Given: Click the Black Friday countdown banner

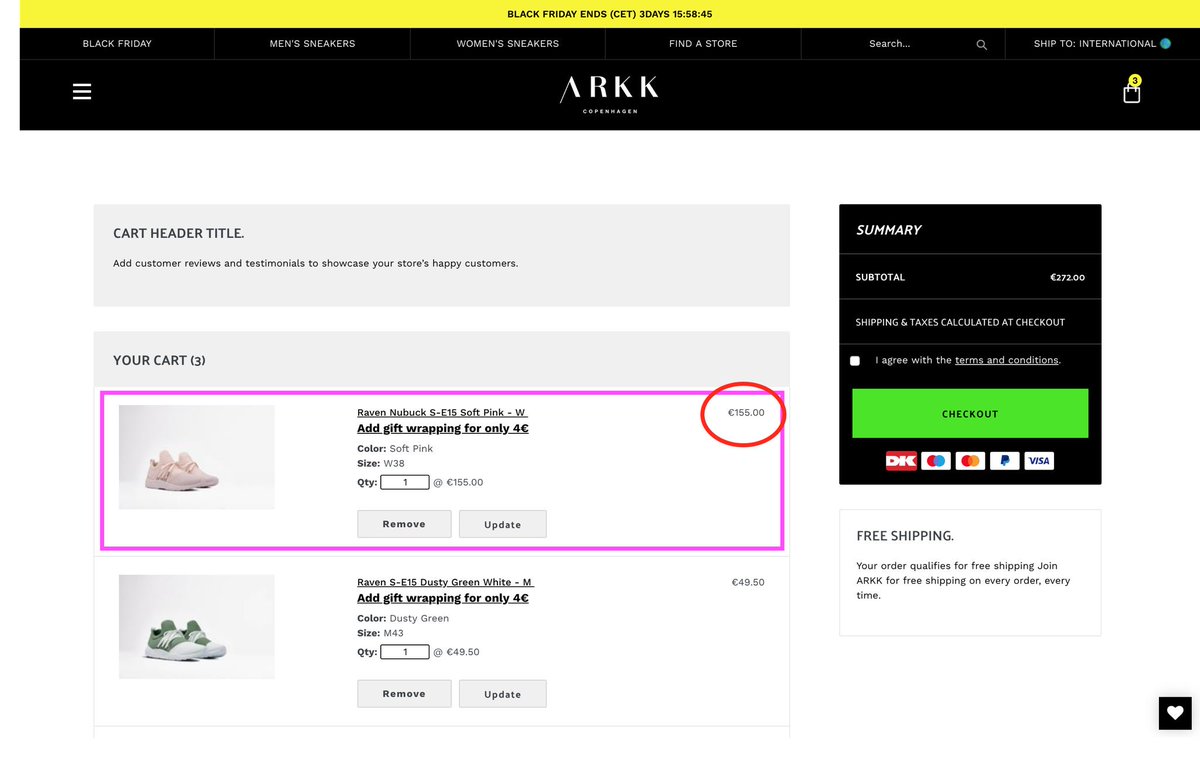Looking at the screenshot, I should [610, 14].
